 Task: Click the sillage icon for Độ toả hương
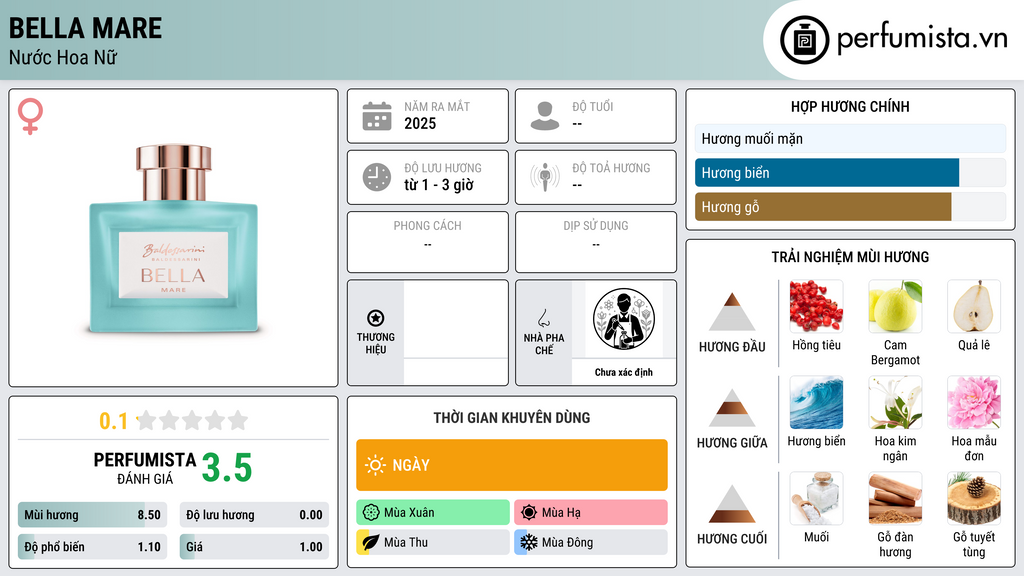[x=545, y=177]
